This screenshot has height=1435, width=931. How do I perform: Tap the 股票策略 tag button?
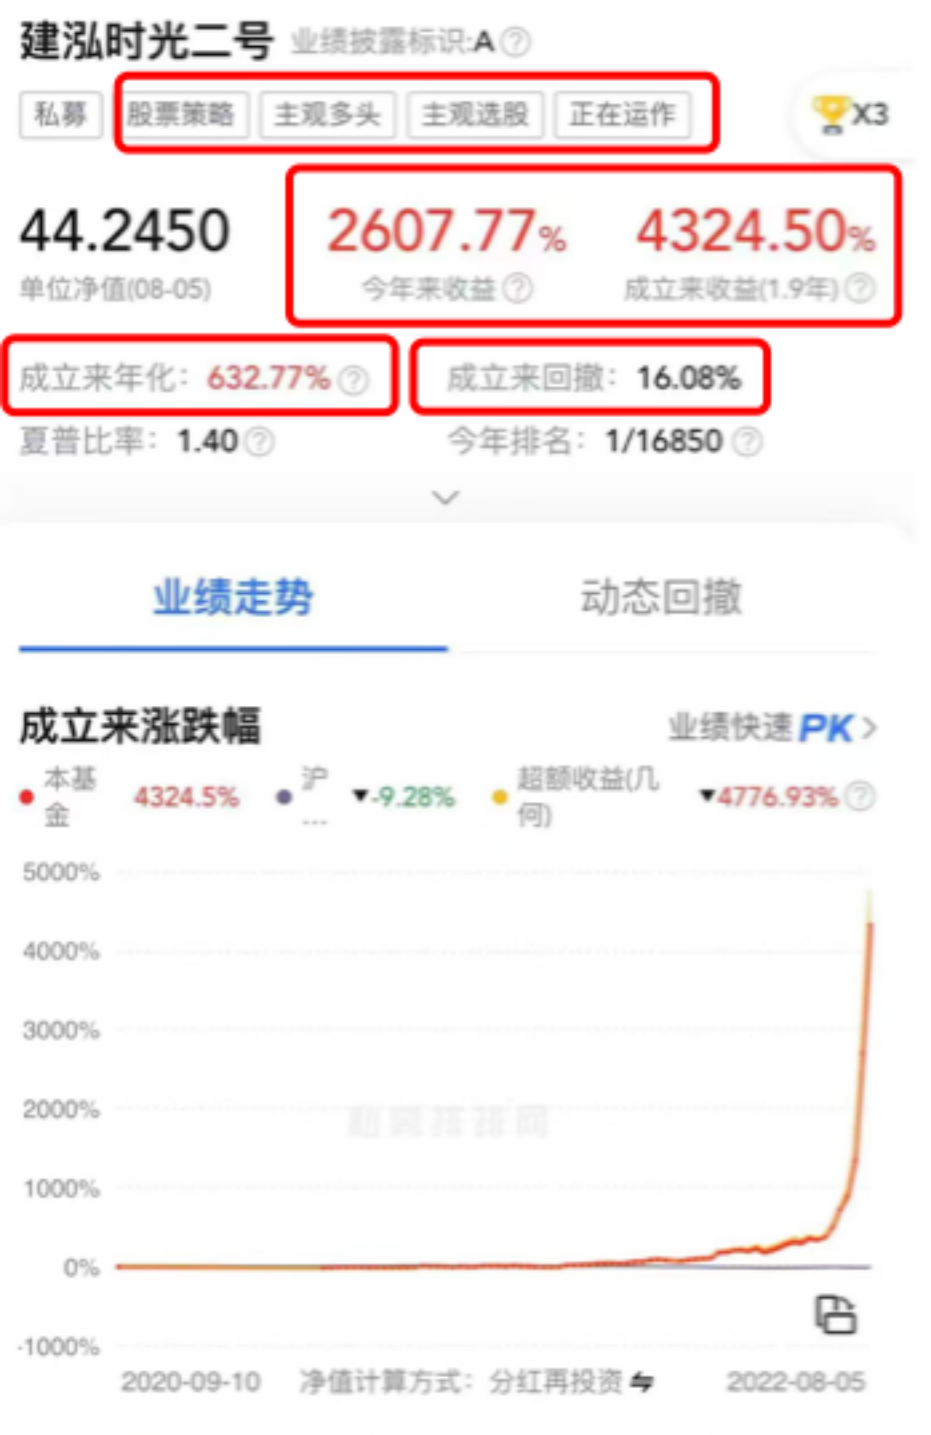click(181, 114)
